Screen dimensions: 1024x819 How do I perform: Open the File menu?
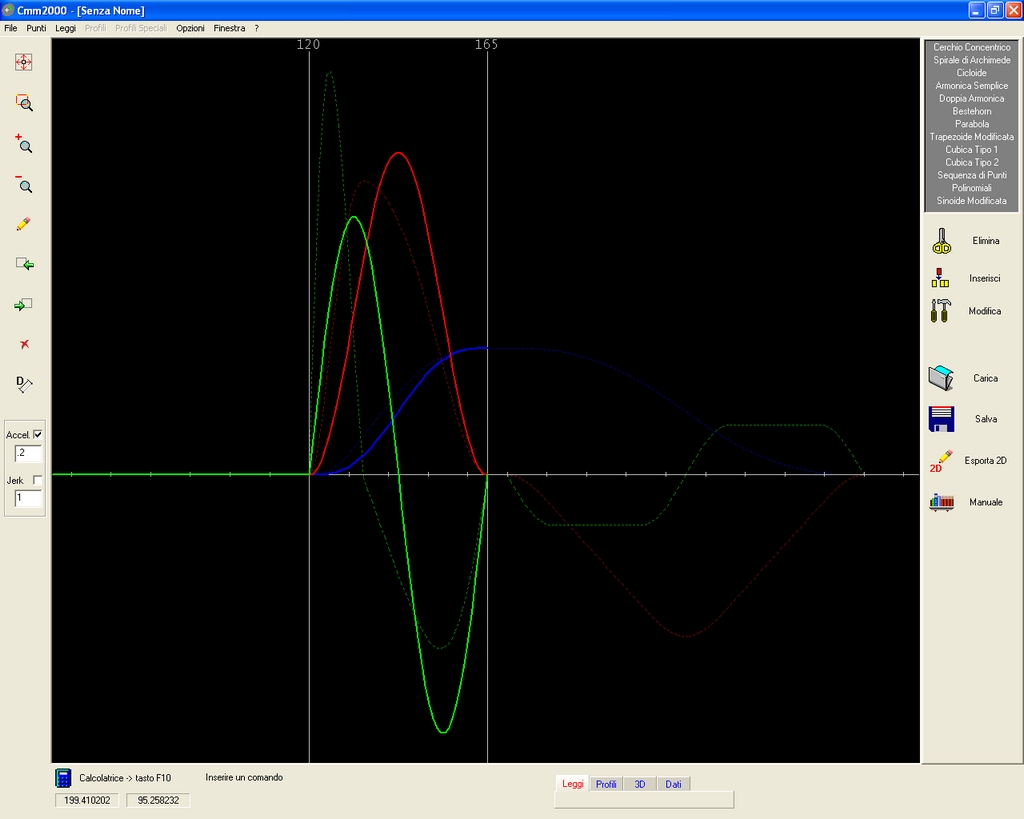click(10, 28)
